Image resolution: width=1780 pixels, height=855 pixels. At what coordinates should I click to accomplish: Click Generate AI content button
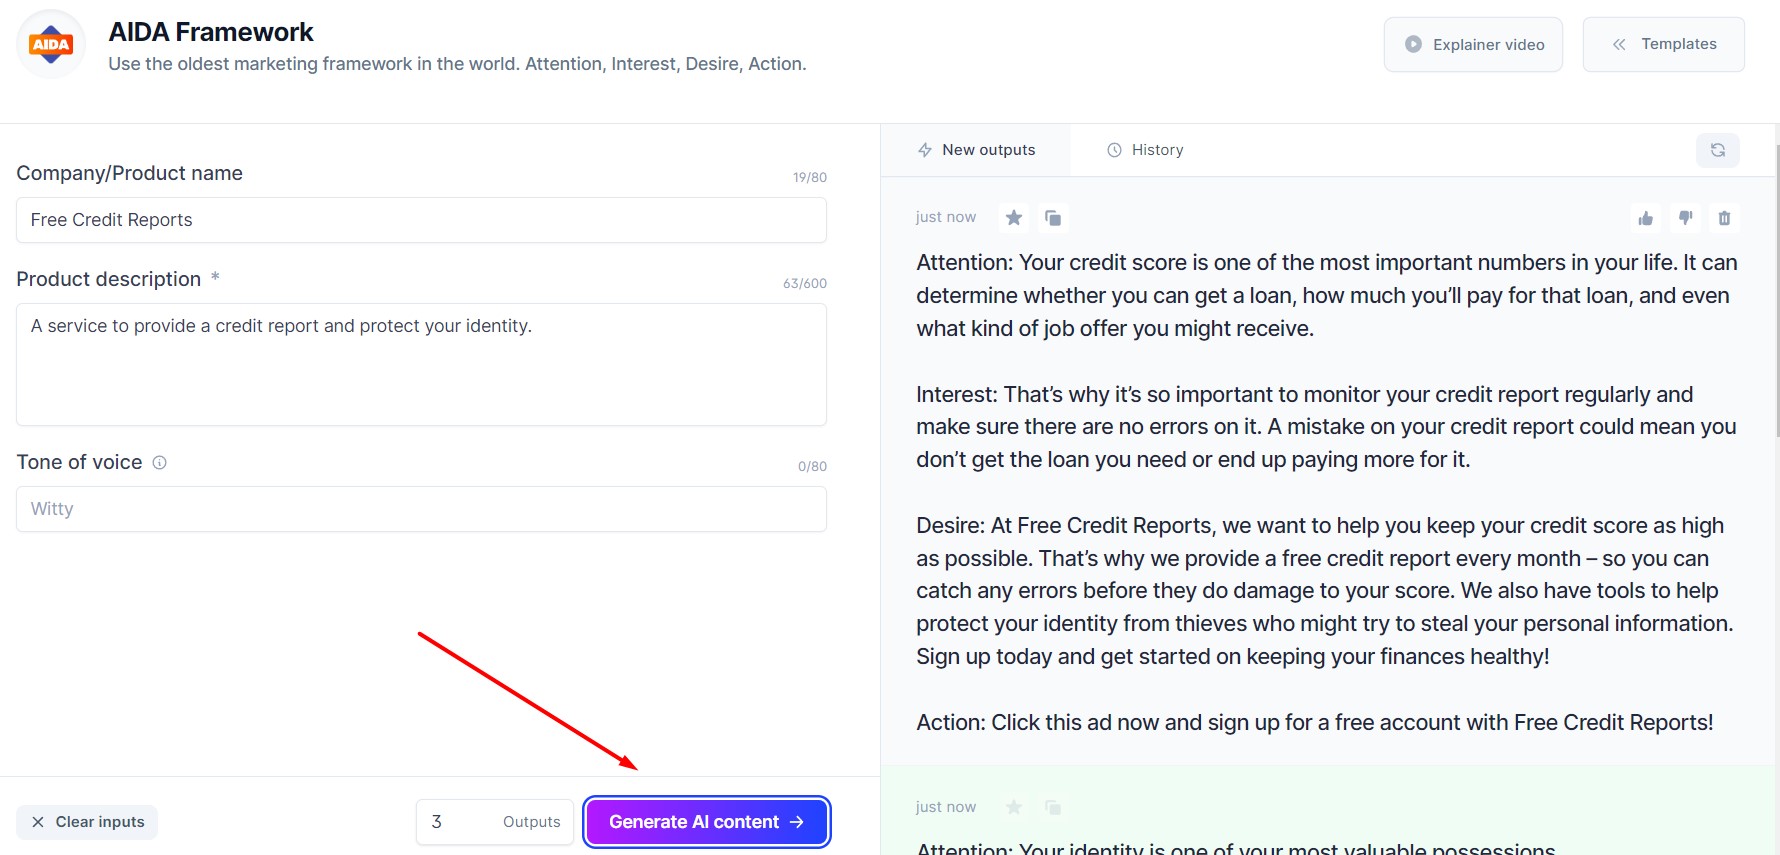point(707,822)
